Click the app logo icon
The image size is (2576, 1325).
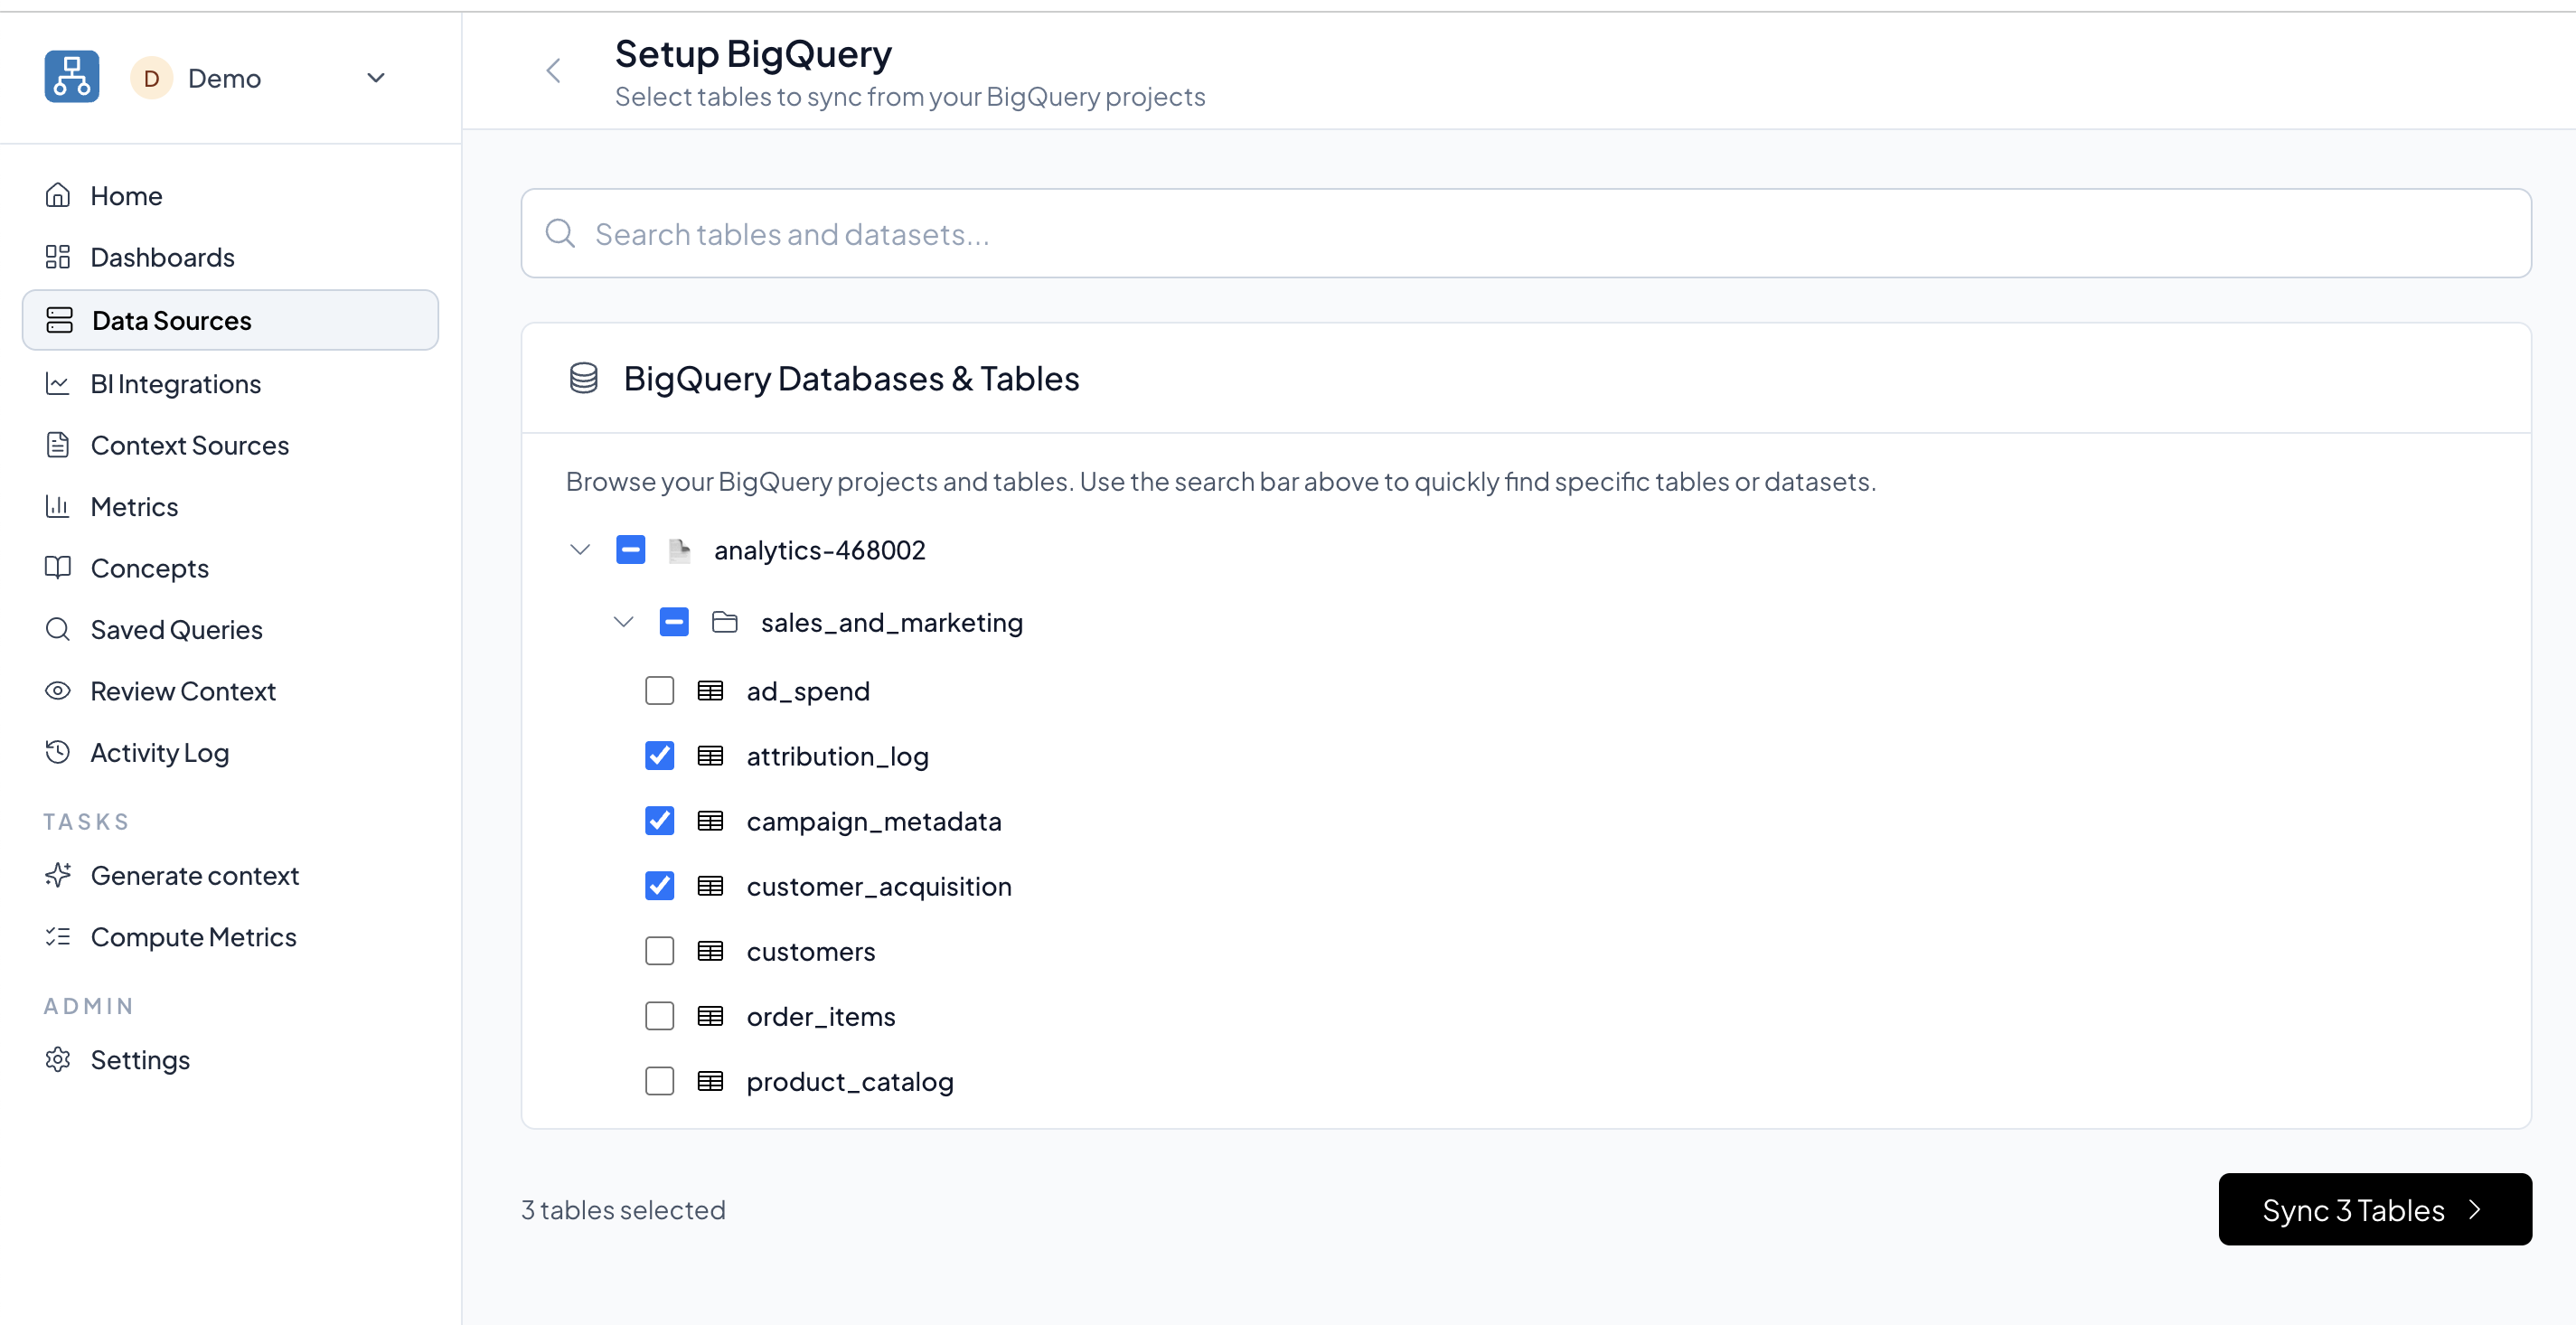pos(71,77)
